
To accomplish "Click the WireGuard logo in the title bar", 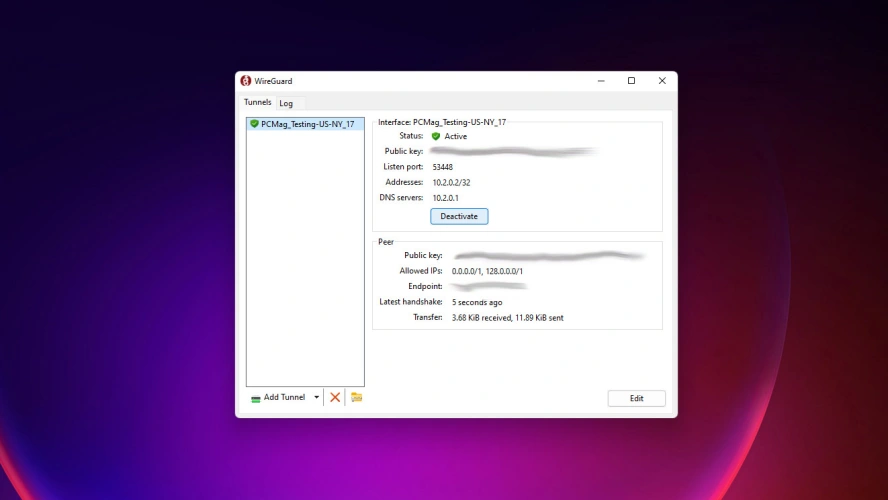I will (246, 81).
